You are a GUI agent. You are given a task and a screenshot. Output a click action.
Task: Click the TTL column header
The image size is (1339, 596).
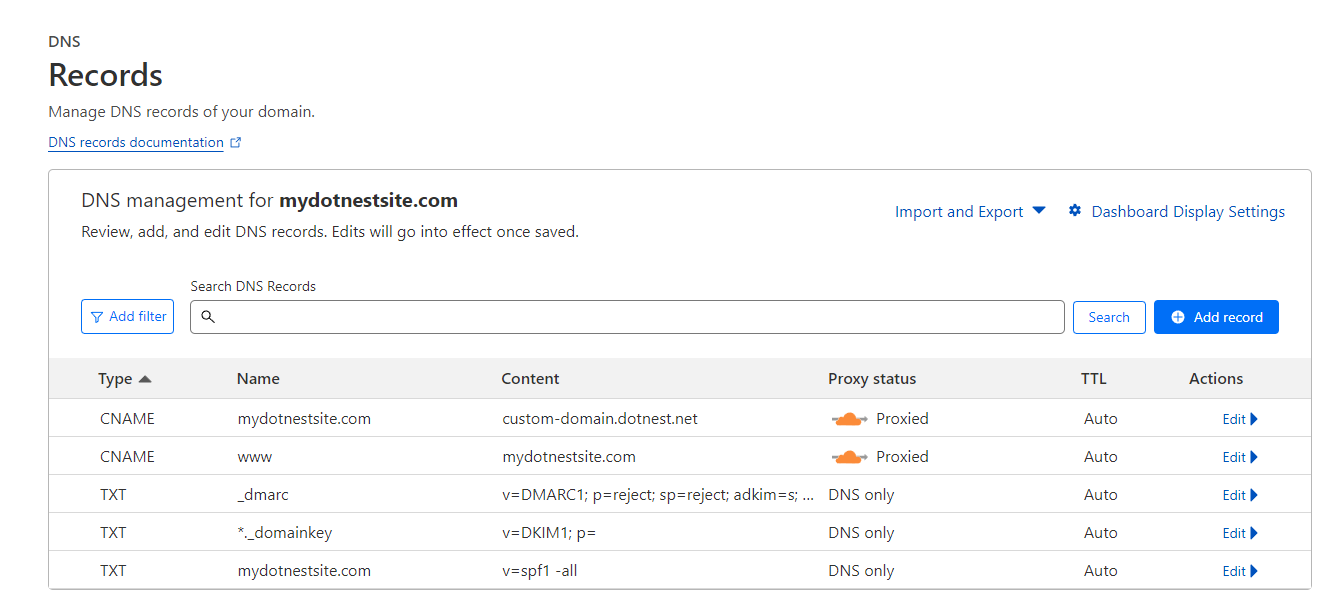point(1094,379)
